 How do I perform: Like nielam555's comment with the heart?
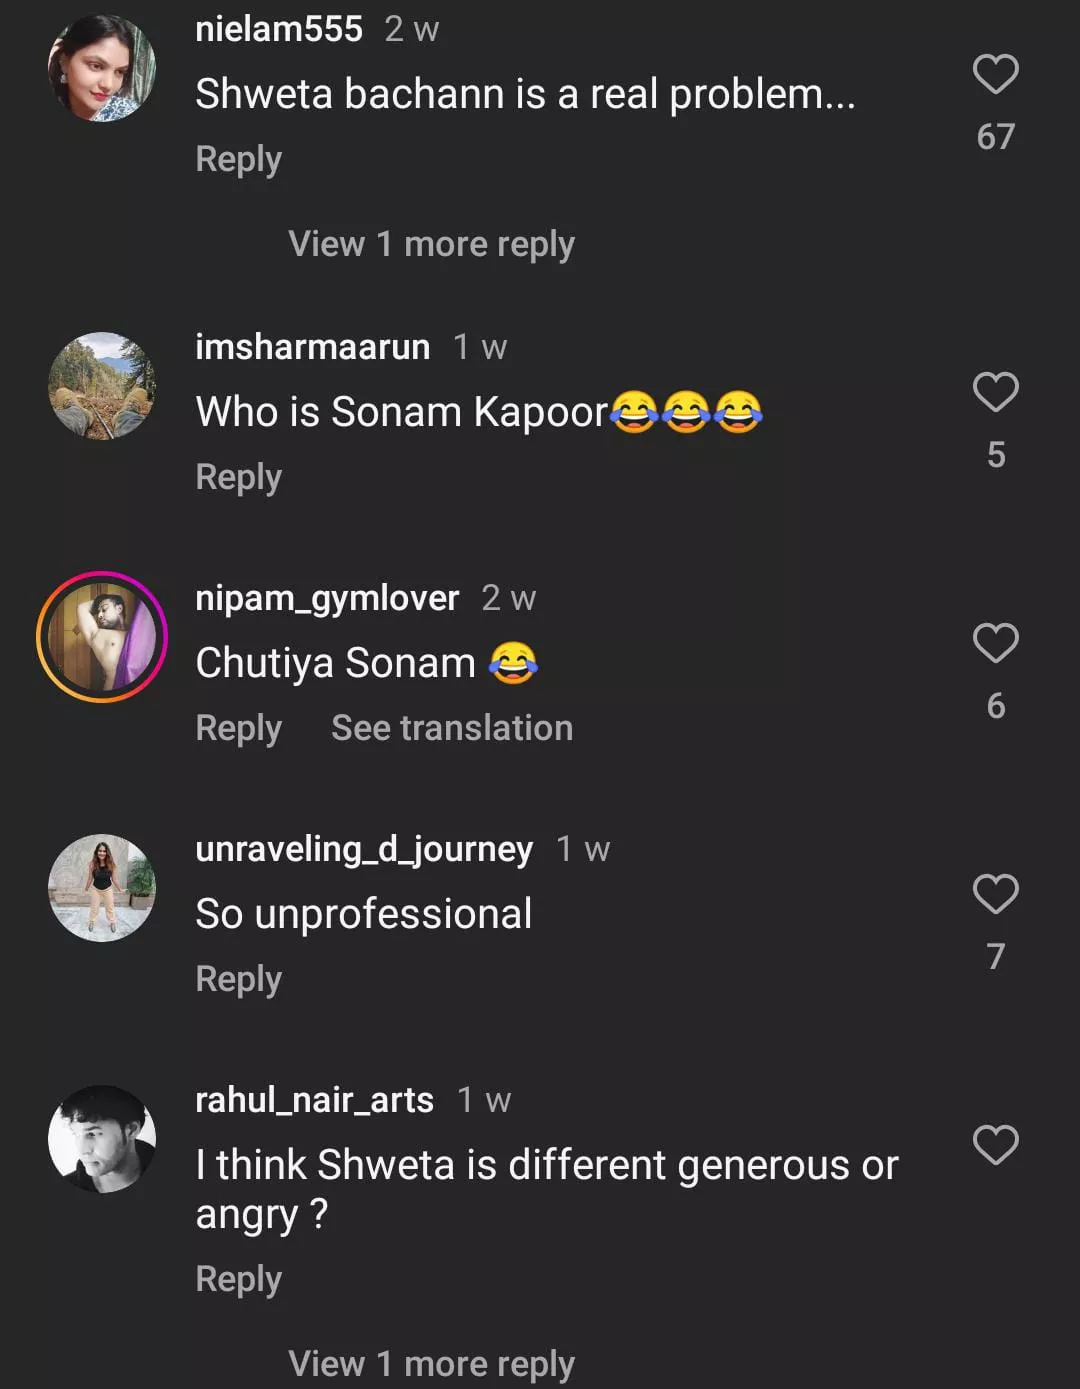pyautogui.click(x=995, y=75)
